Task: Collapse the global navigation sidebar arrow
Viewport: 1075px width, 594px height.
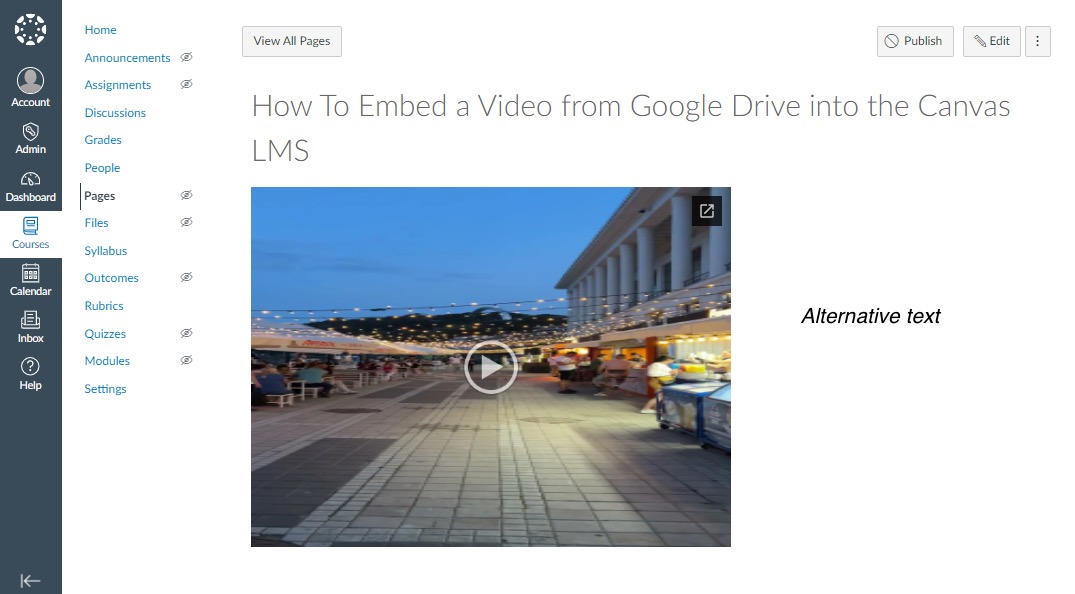Action: 30,581
